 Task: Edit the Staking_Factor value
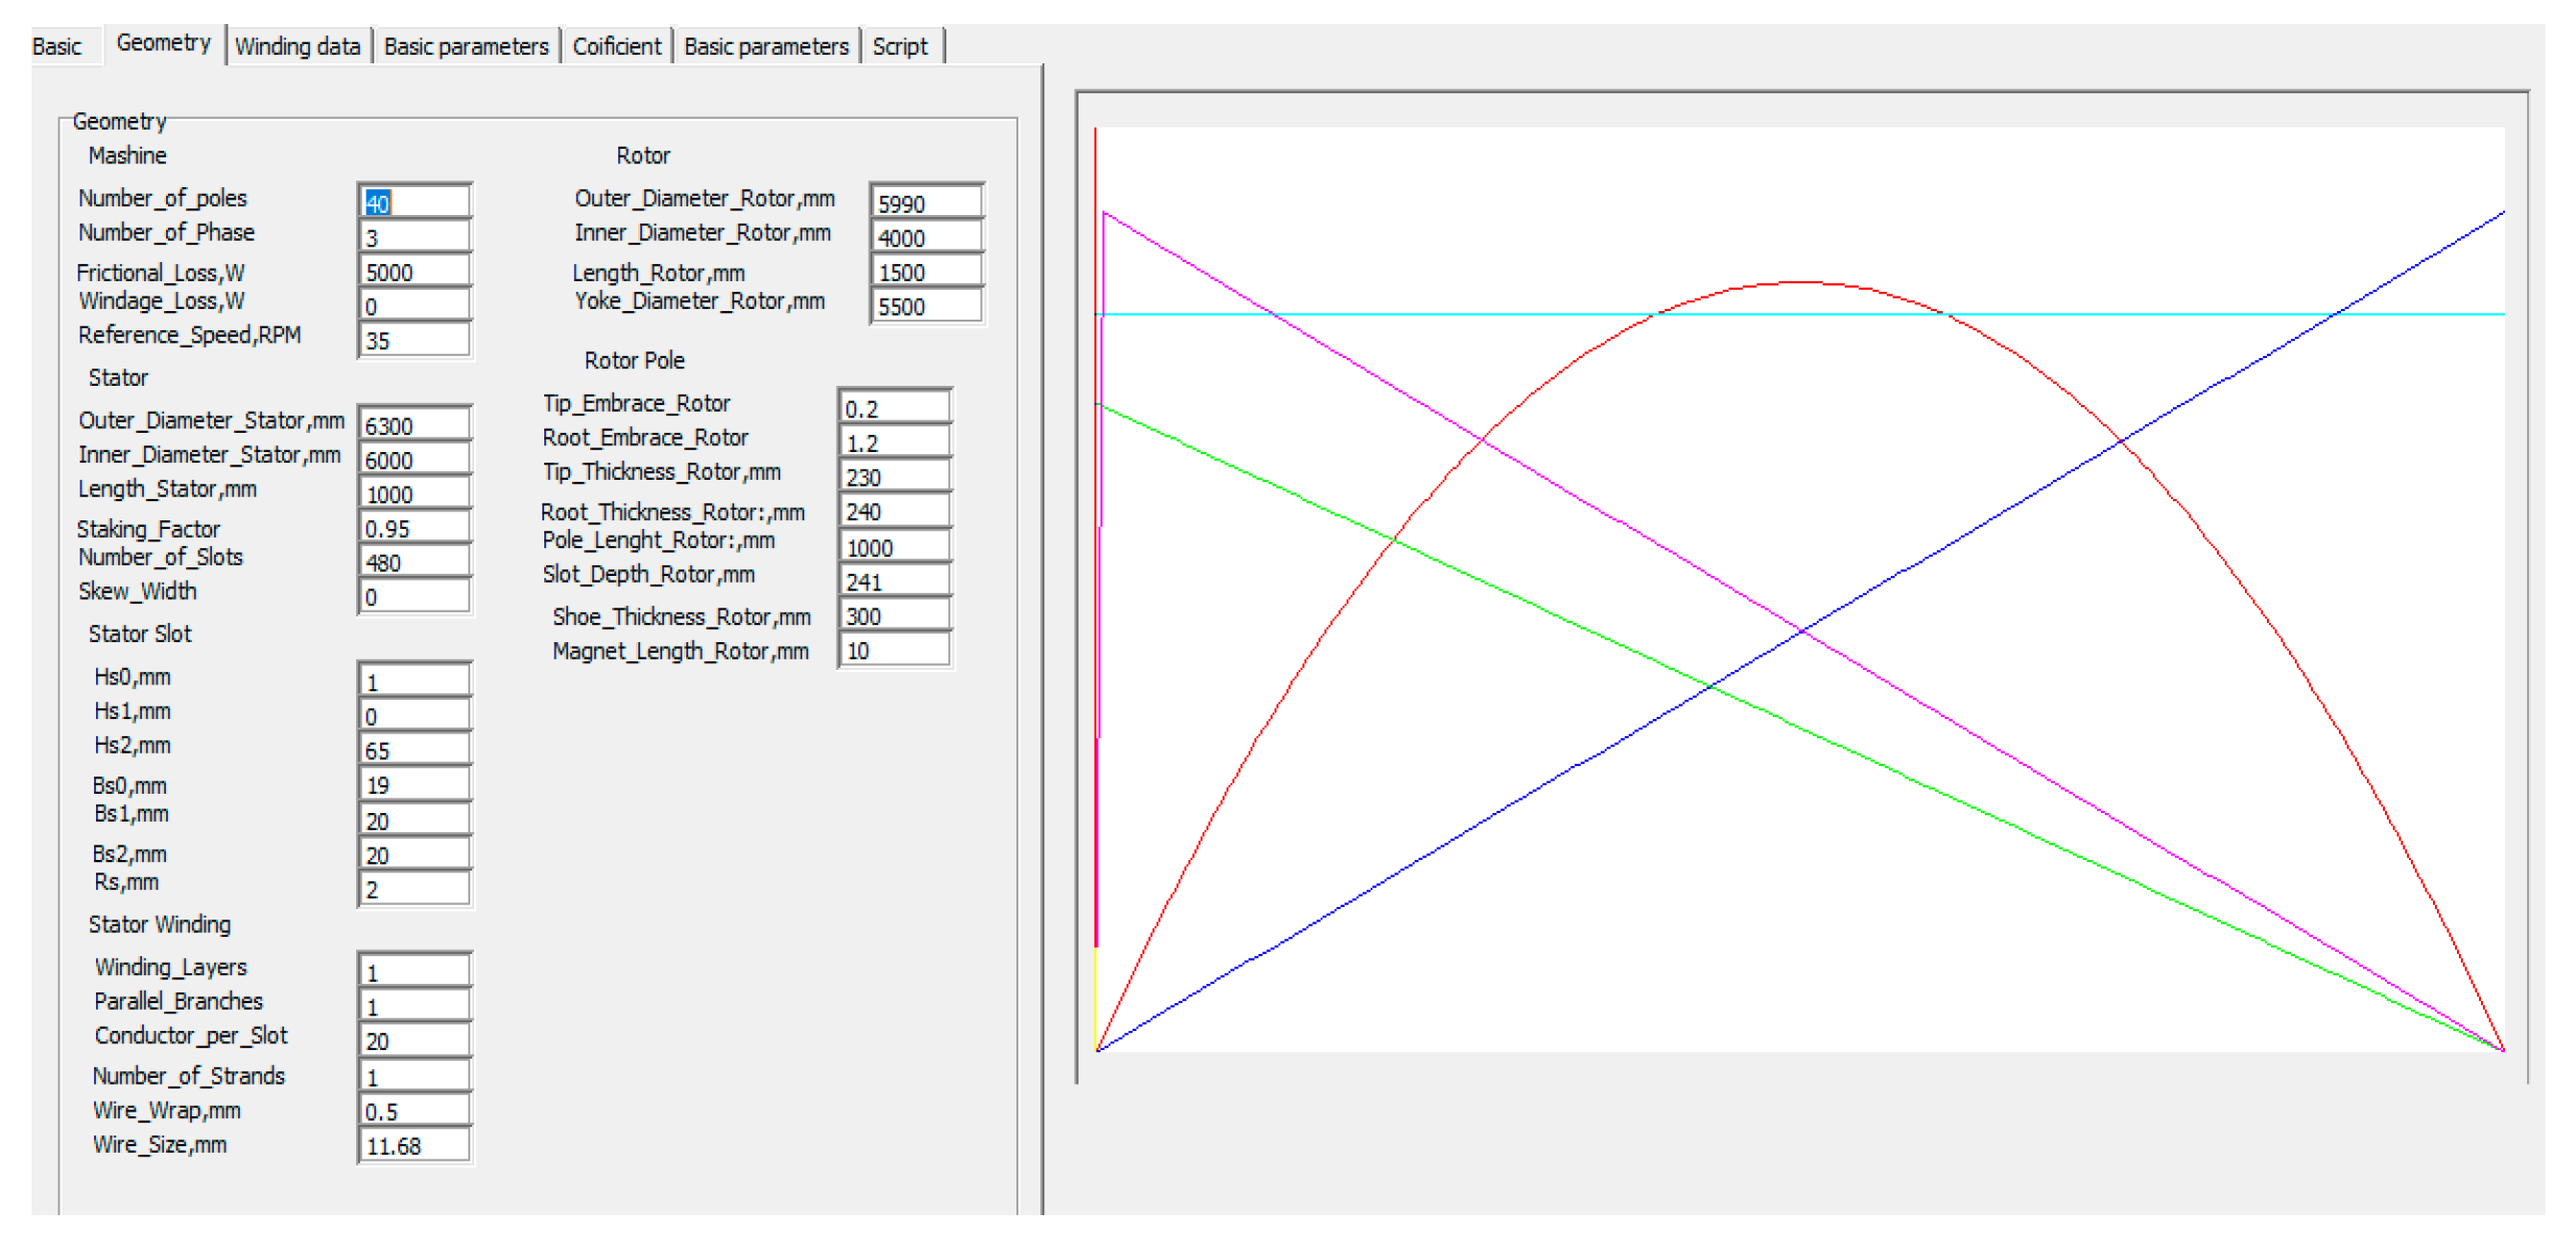[414, 528]
